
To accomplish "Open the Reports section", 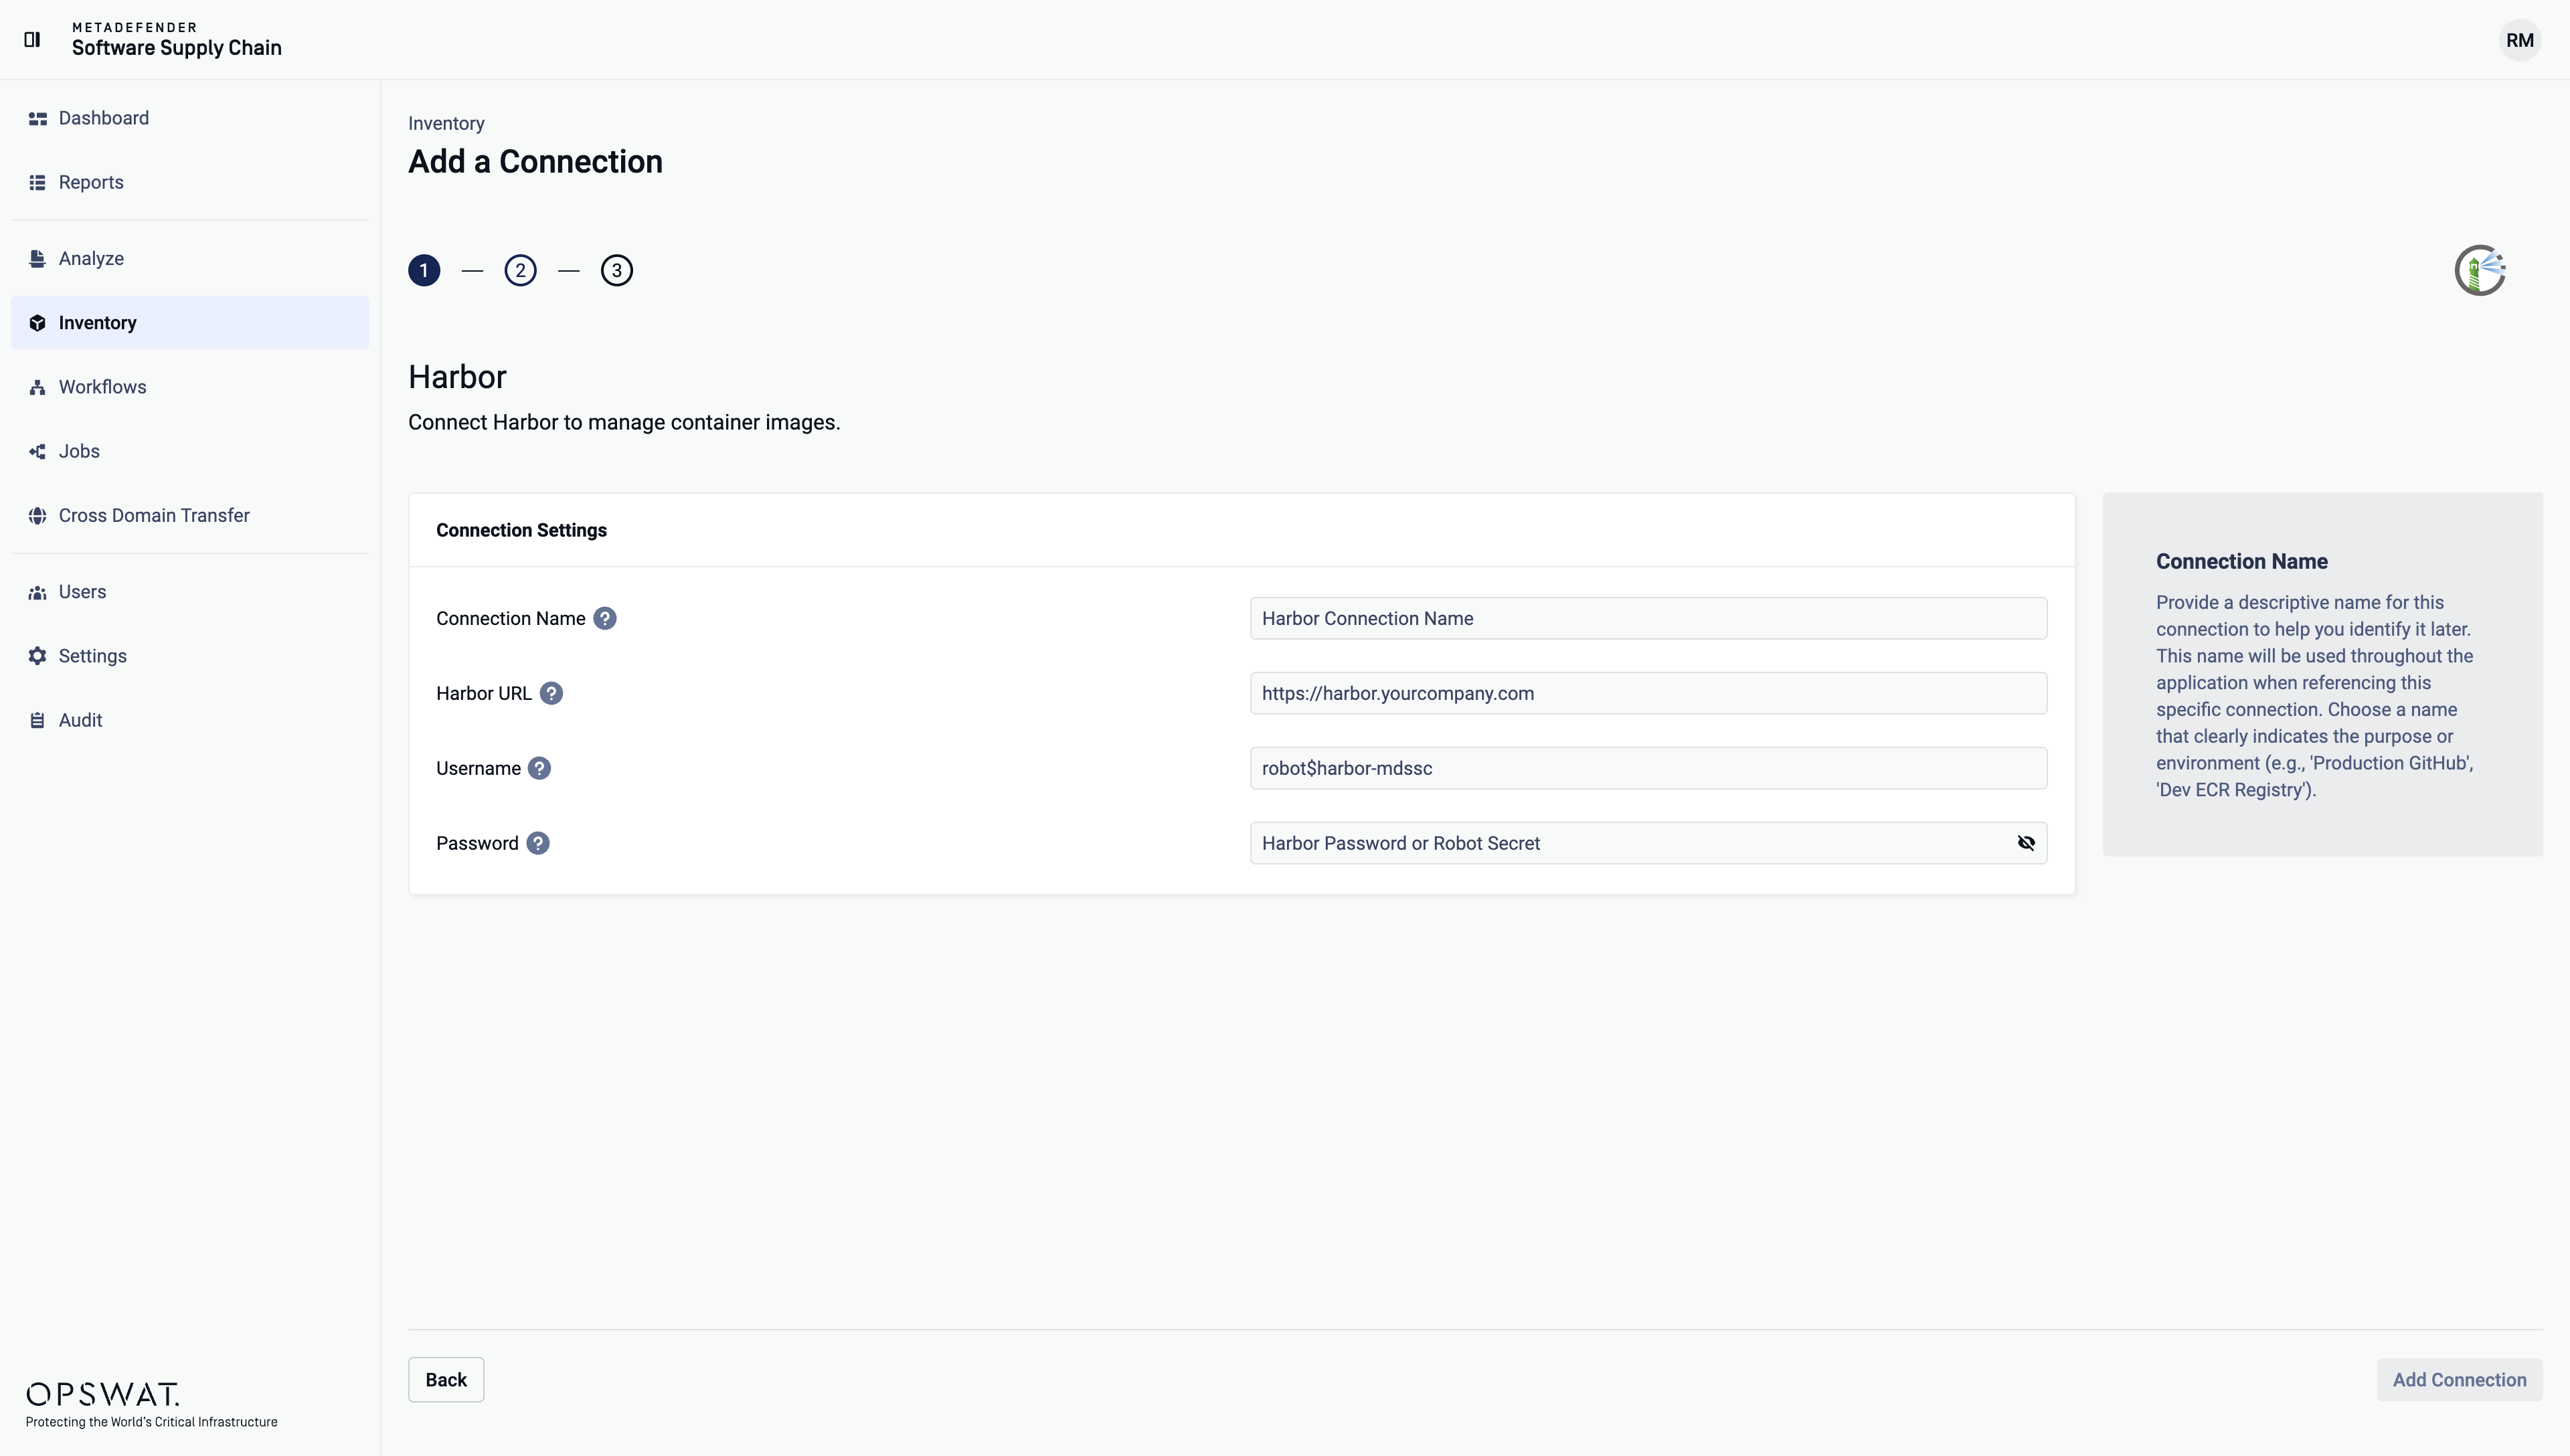I will pyautogui.click(x=190, y=182).
